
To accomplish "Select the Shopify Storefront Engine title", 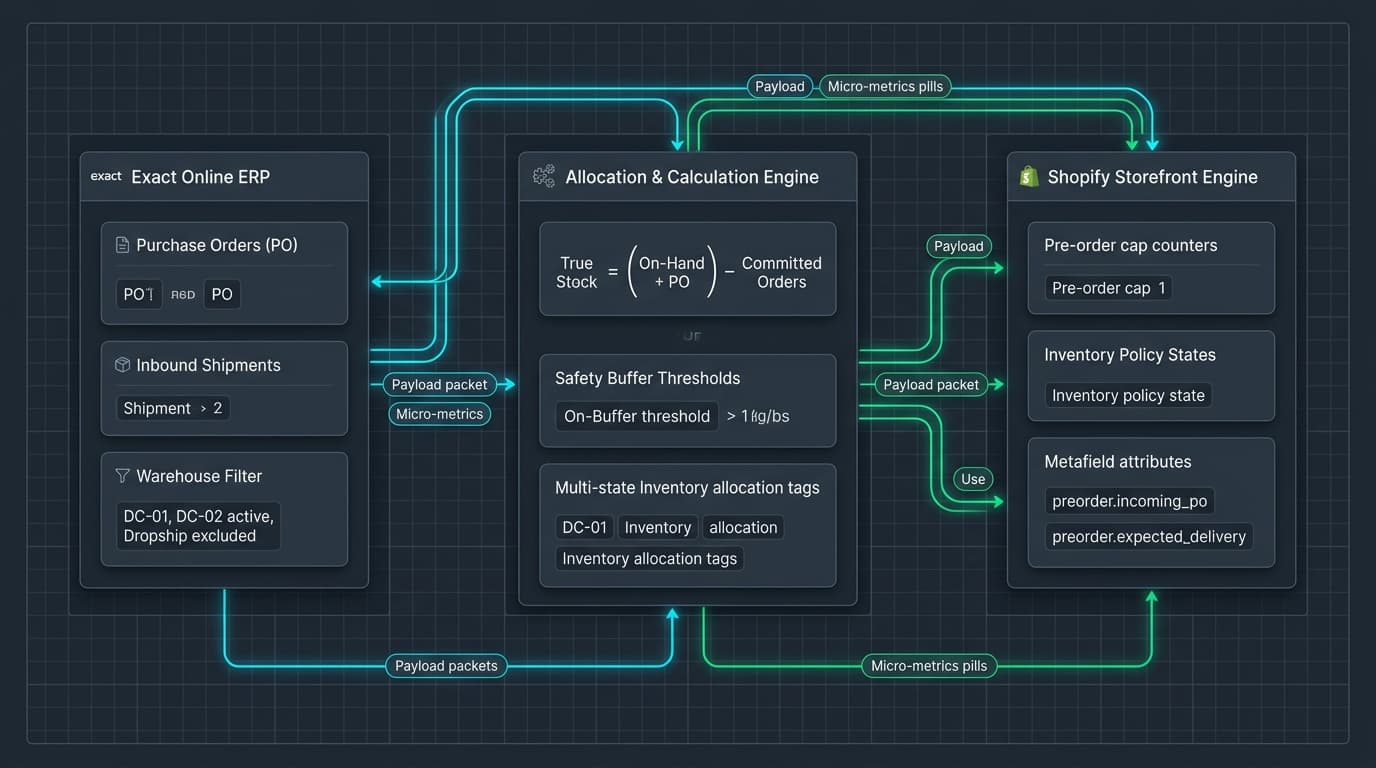I will tap(1152, 177).
